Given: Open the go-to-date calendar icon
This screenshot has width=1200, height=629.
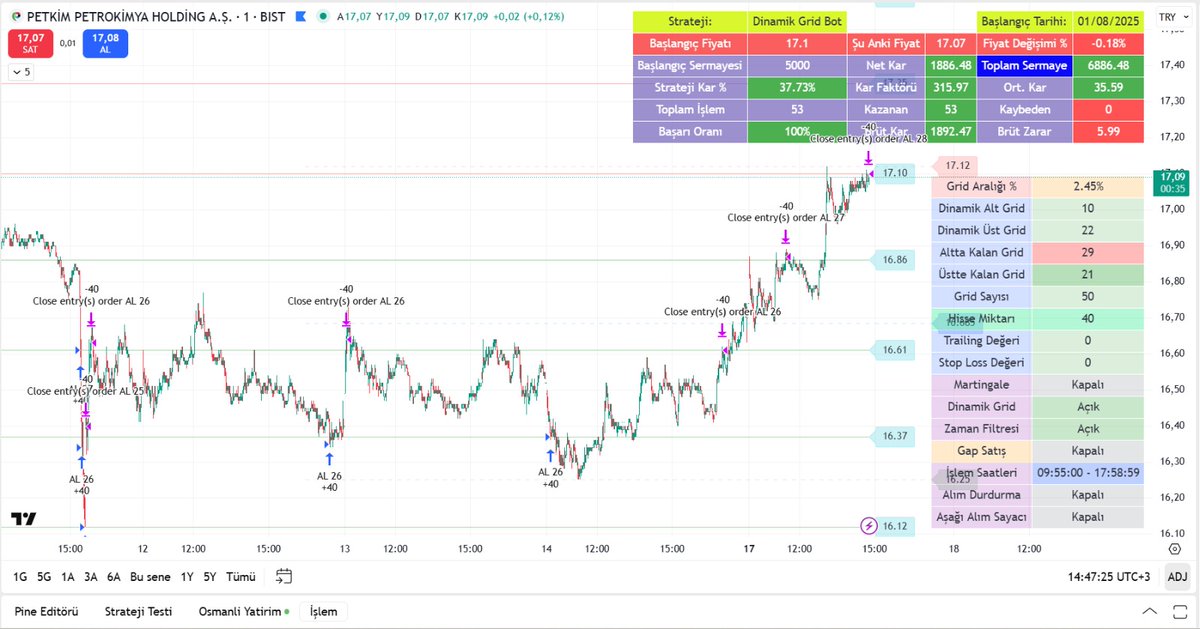Looking at the screenshot, I should (284, 576).
